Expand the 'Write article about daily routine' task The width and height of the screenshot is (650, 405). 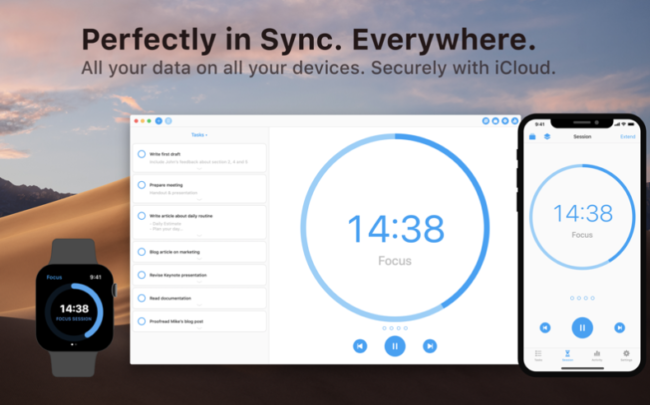[x=199, y=235]
